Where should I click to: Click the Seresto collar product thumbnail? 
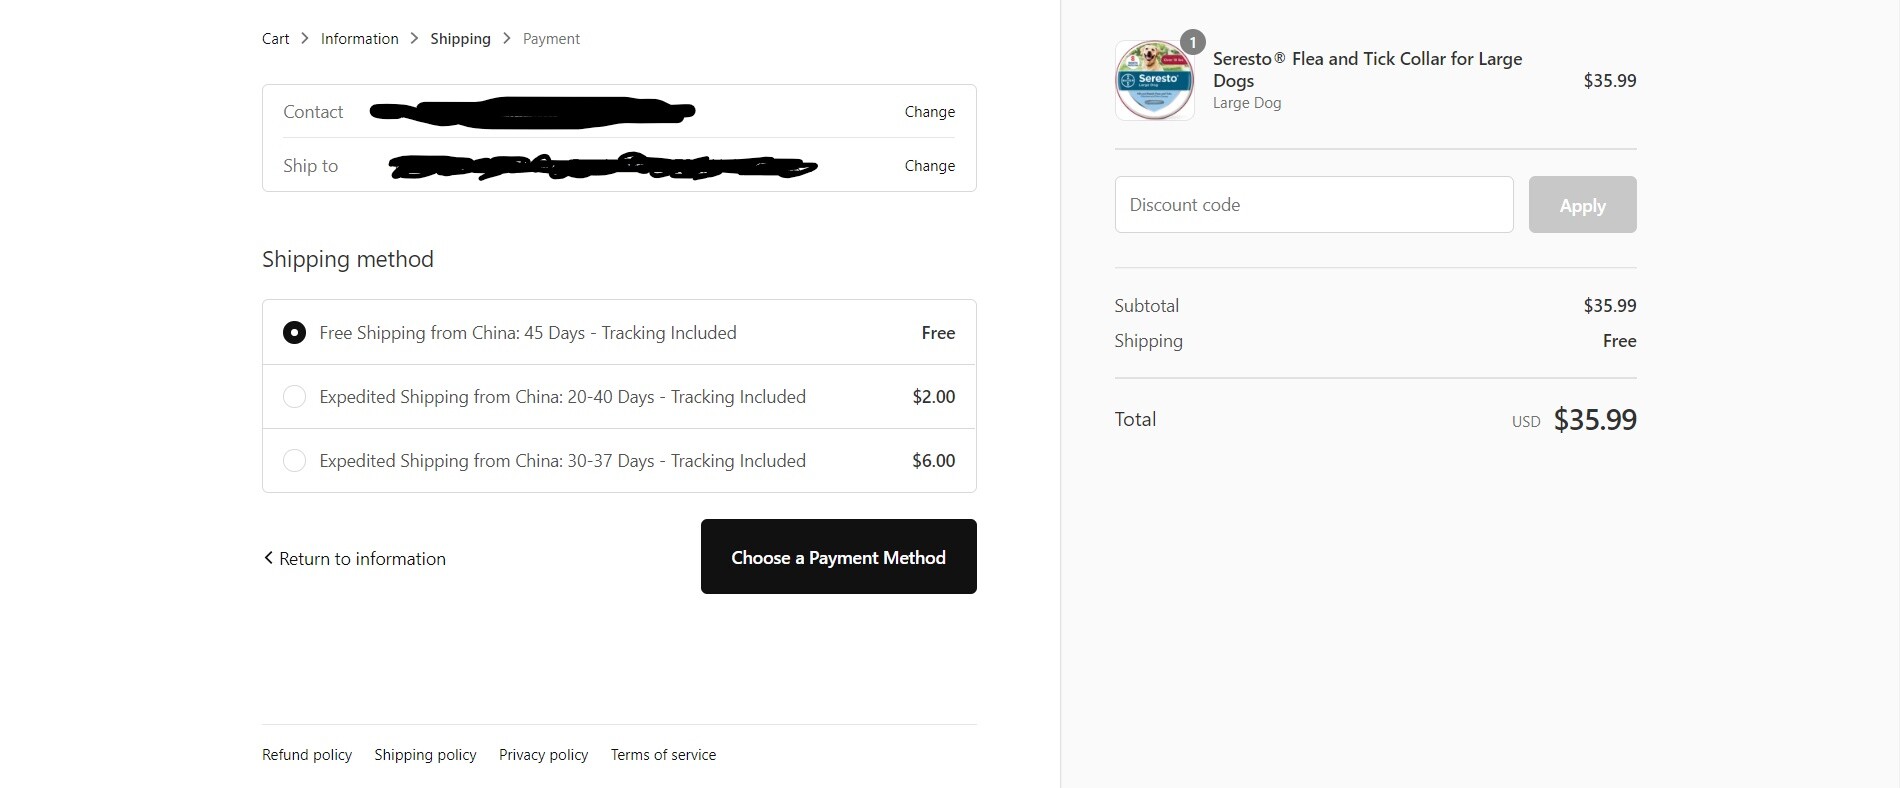point(1154,81)
